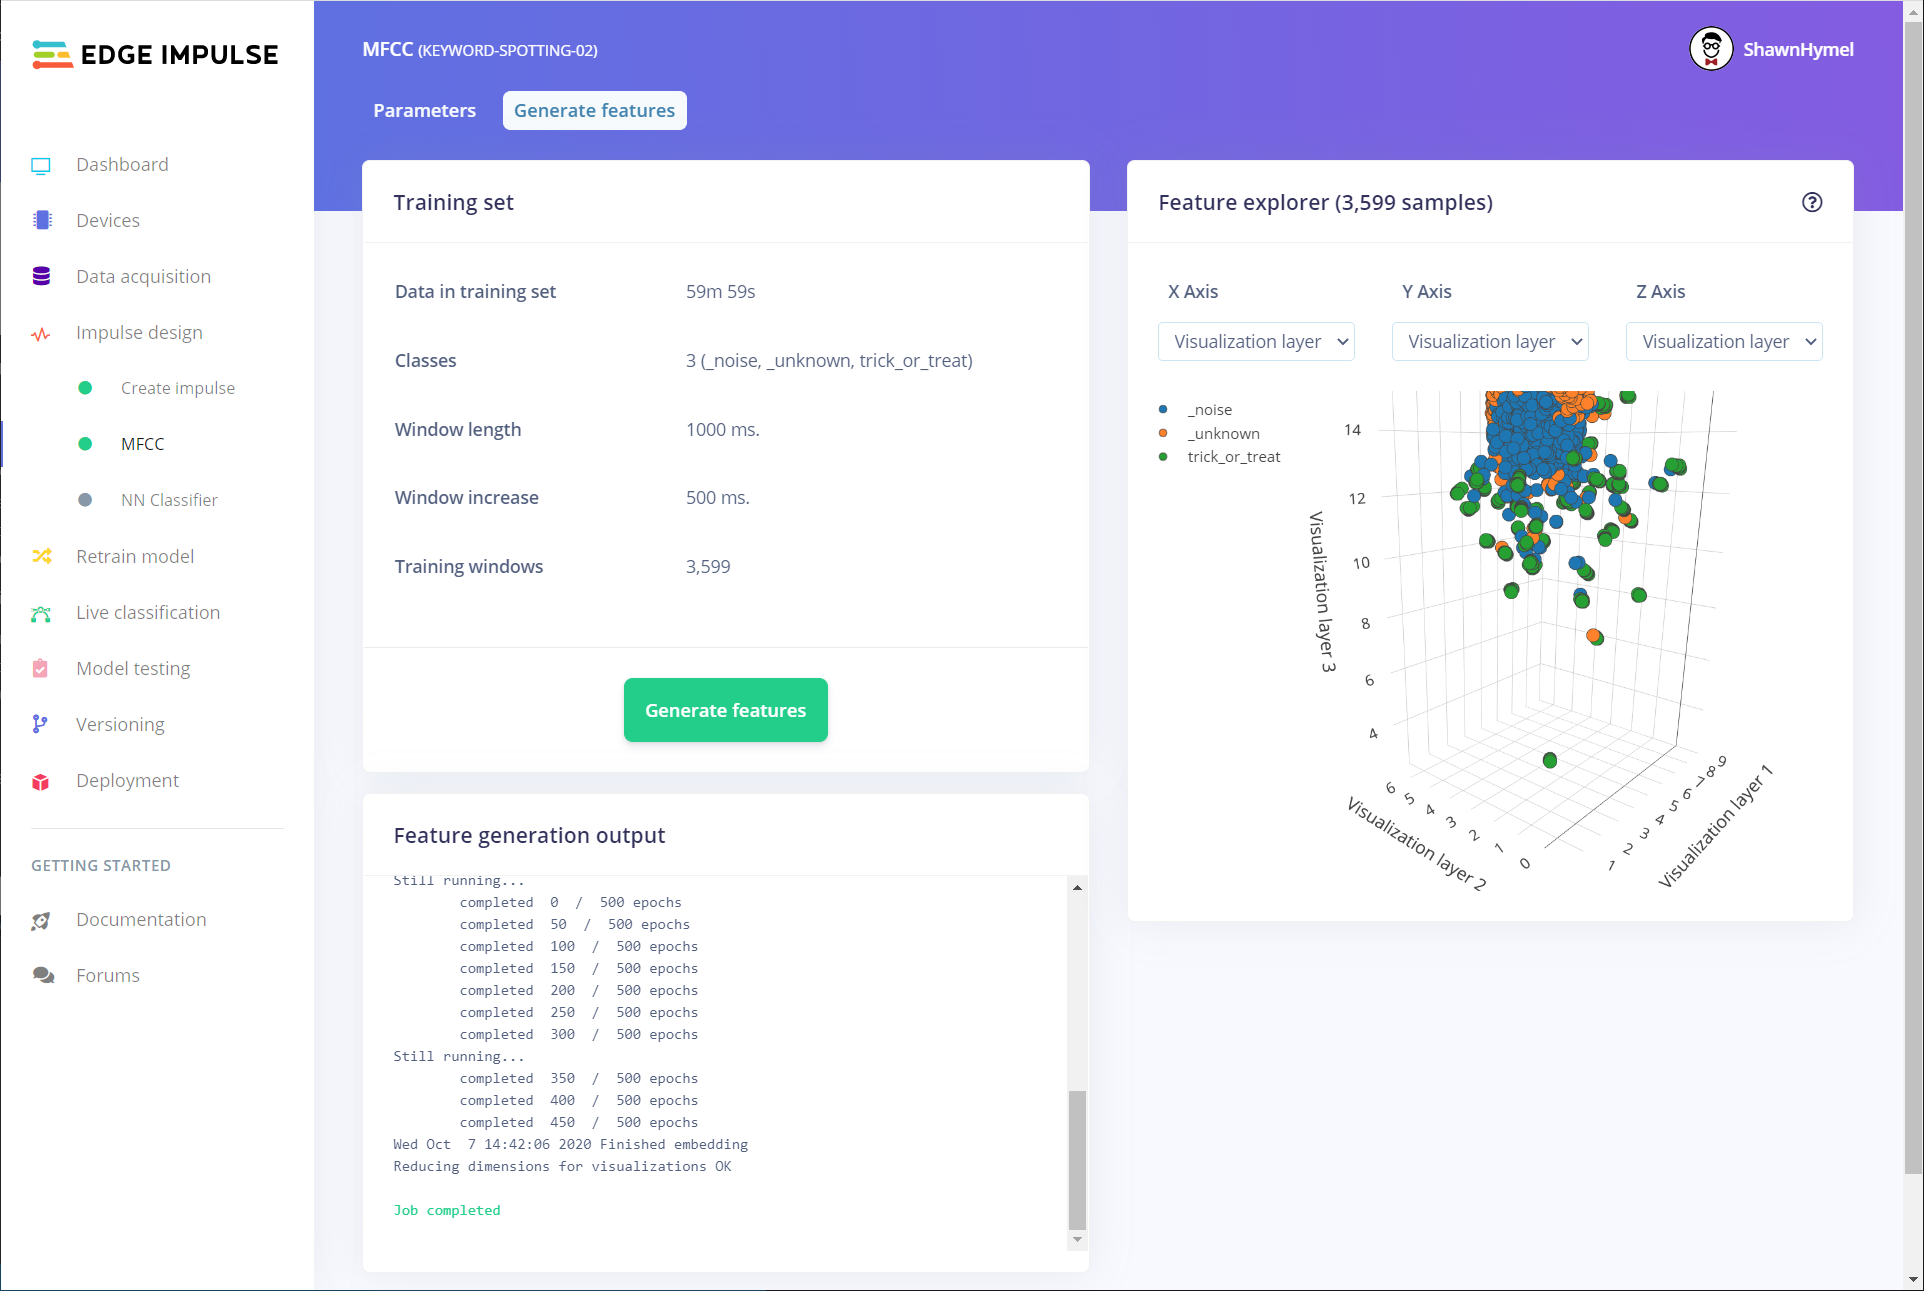Click the Data acquisition database icon
This screenshot has width=1924, height=1291.
[x=41, y=277]
